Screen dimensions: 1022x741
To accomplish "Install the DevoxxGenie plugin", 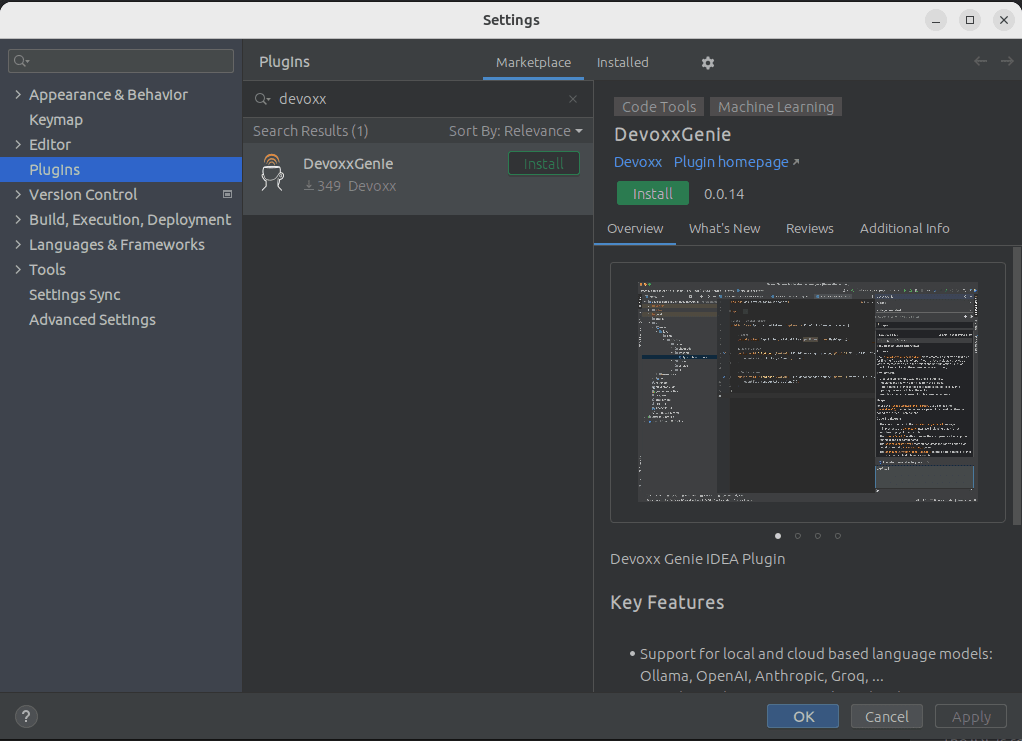I will pyautogui.click(x=652, y=193).
